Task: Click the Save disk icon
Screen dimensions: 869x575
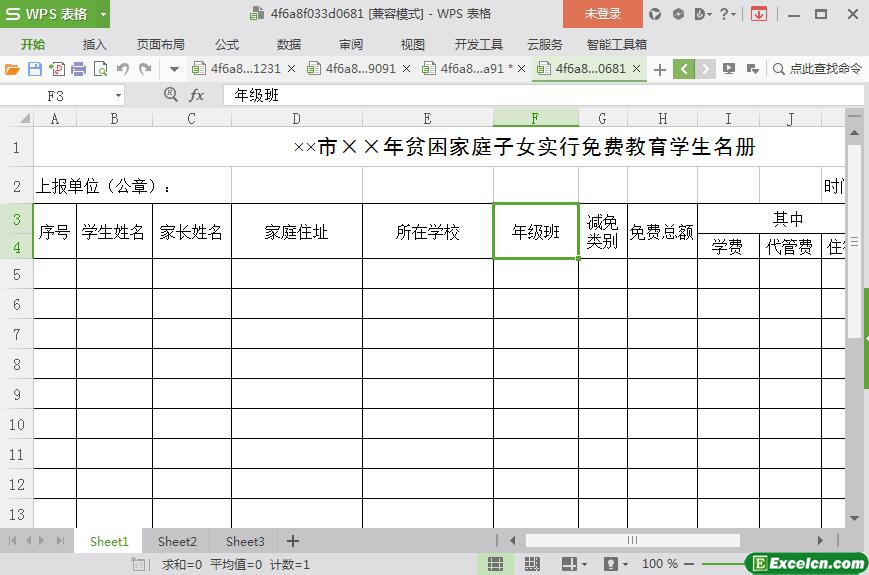Action: click(x=35, y=69)
